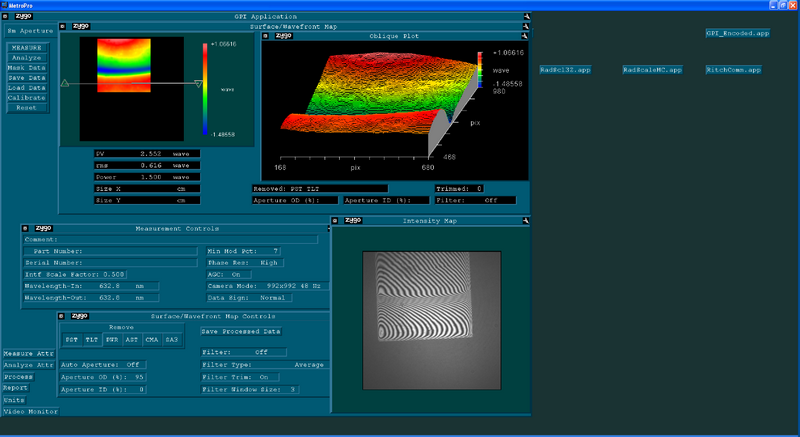Click the Save Processed Data button
The height and width of the screenshot is (437, 800).
[x=241, y=331]
